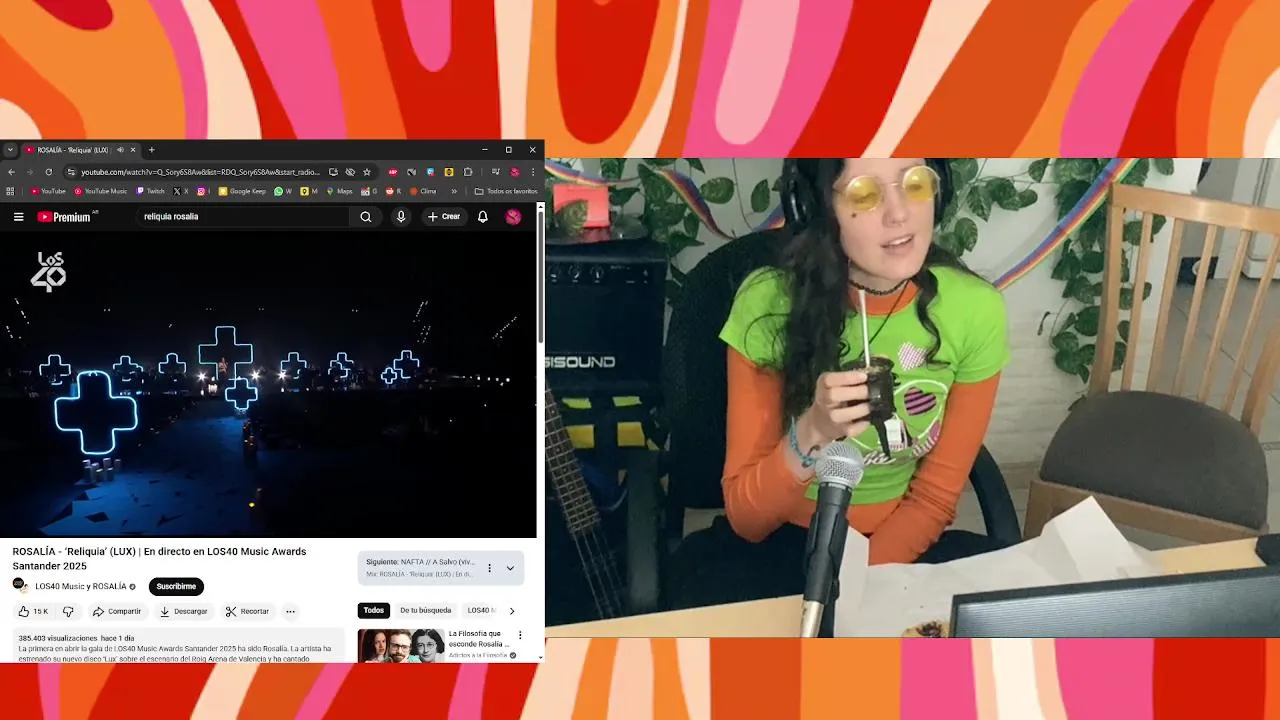
Task: Click the Rosalía video player area
Action: pyautogui.click(x=268, y=385)
